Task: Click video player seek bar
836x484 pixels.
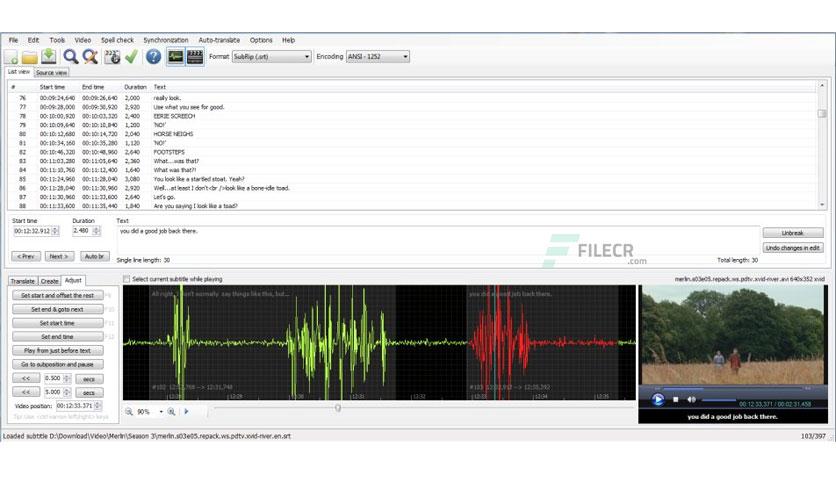Action: [733, 389]
